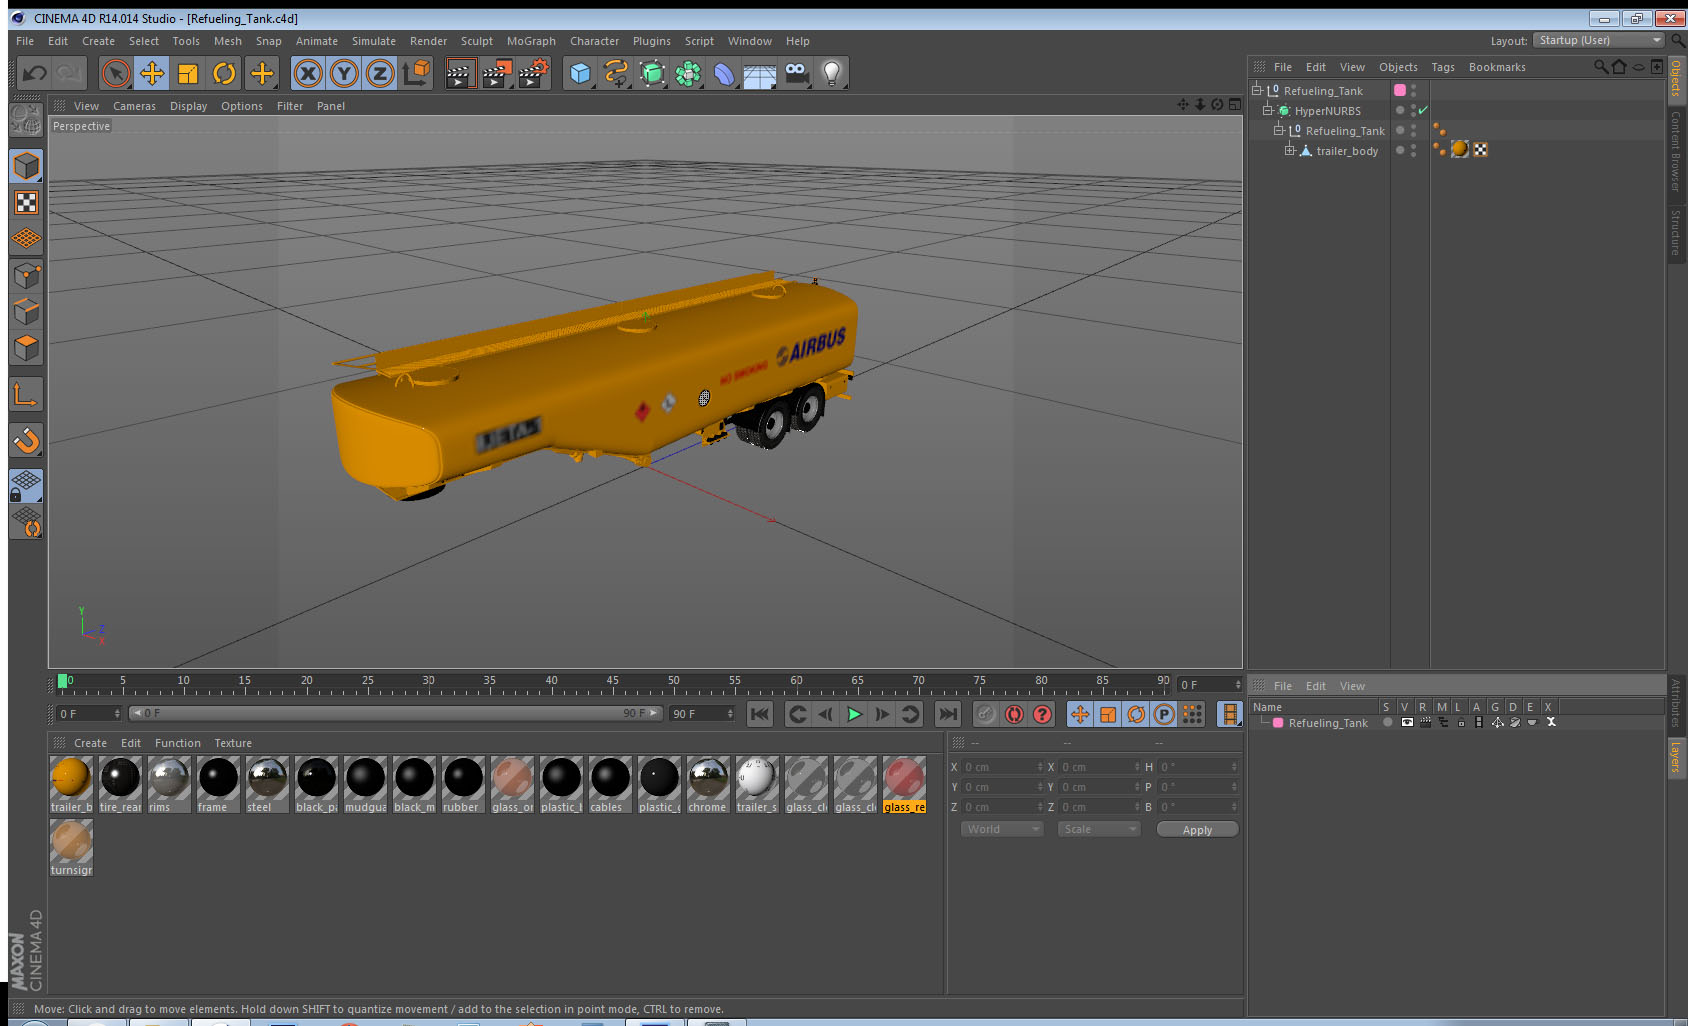
Task: Toggle HyperNURBS green enable checkmark
Action: pos(1423,111)
